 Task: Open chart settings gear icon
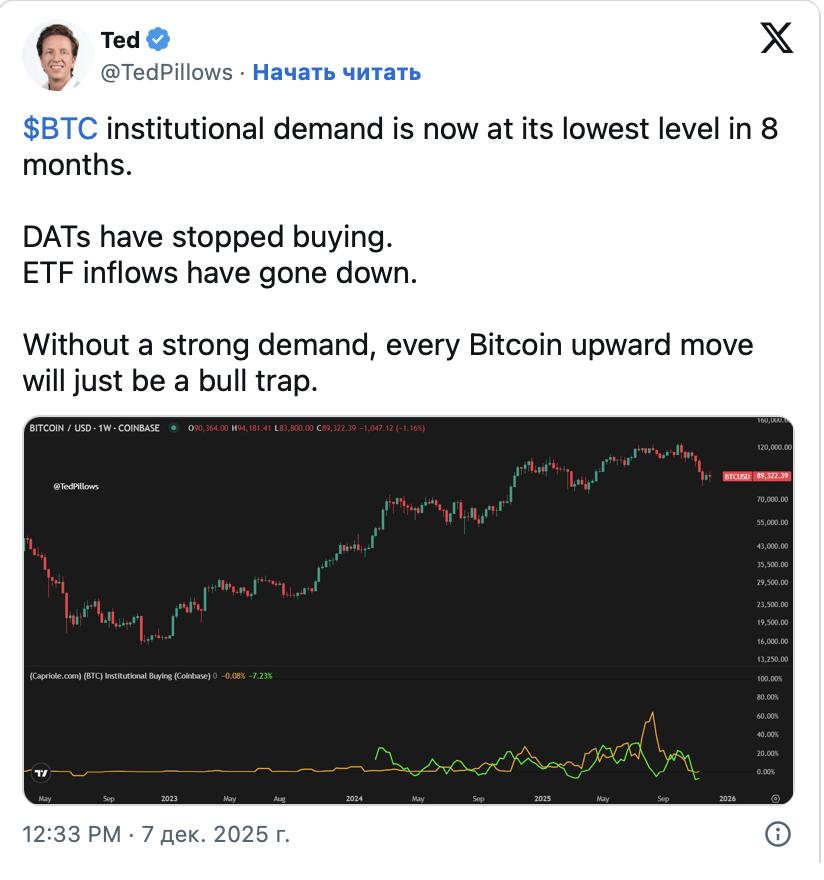click(x=777, y=798)
